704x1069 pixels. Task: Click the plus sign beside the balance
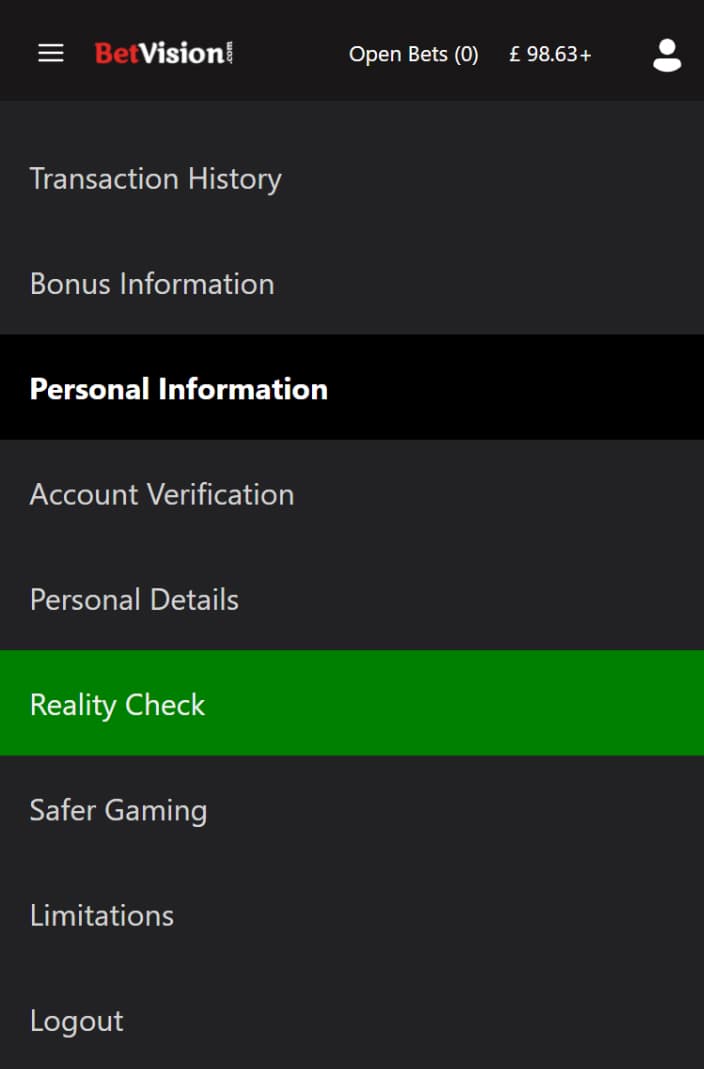click(585, 55)
